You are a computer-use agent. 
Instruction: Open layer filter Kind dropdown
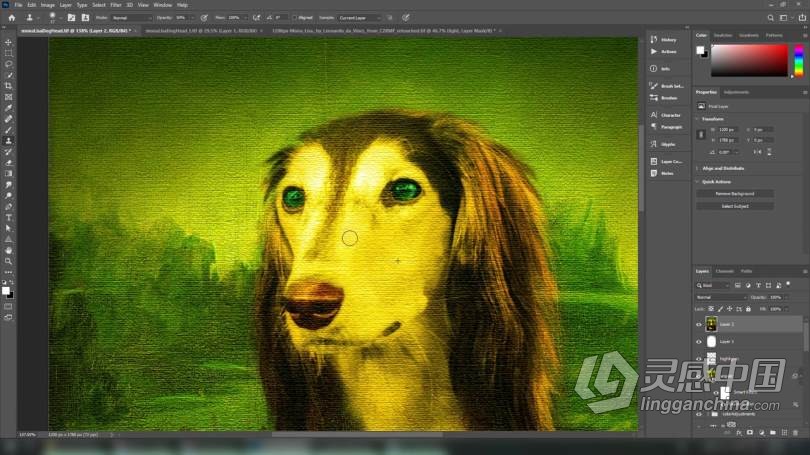[712, 285]
